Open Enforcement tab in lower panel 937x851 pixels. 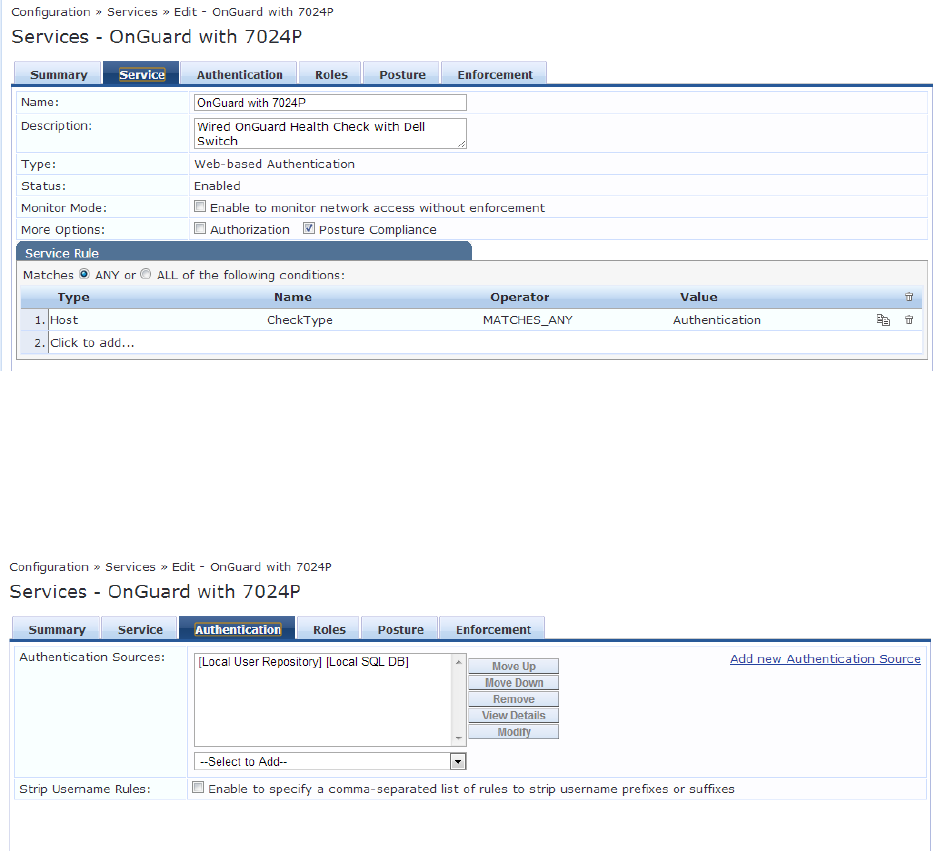tap(493, 629)
